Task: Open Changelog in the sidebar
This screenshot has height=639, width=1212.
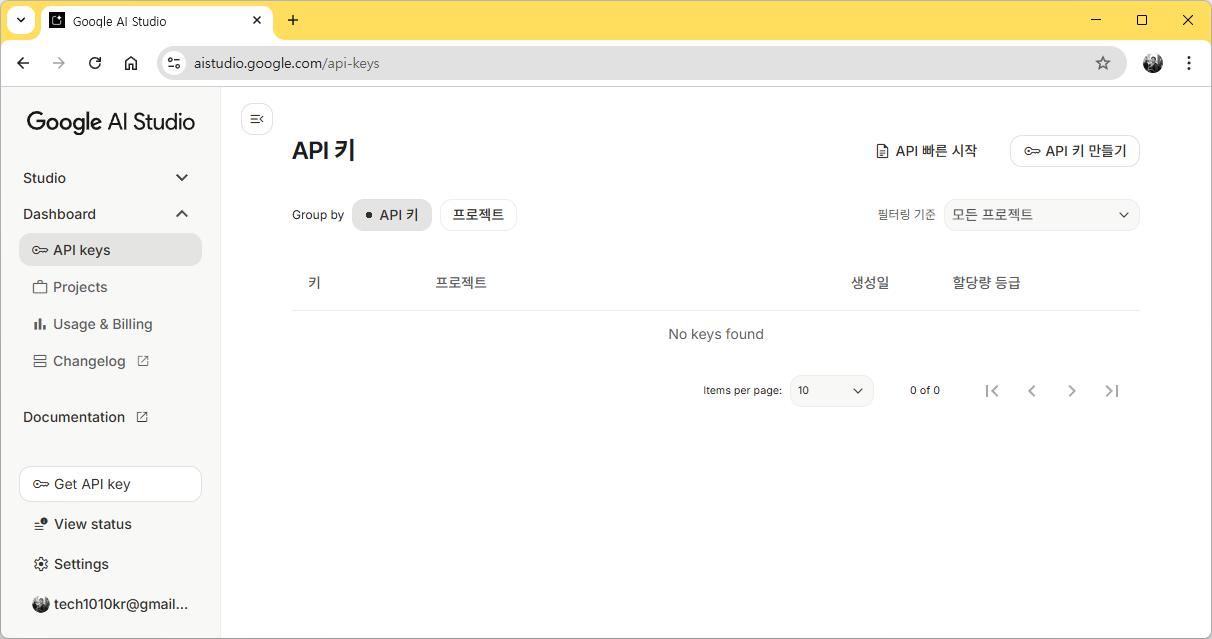Action: point(110,361)
